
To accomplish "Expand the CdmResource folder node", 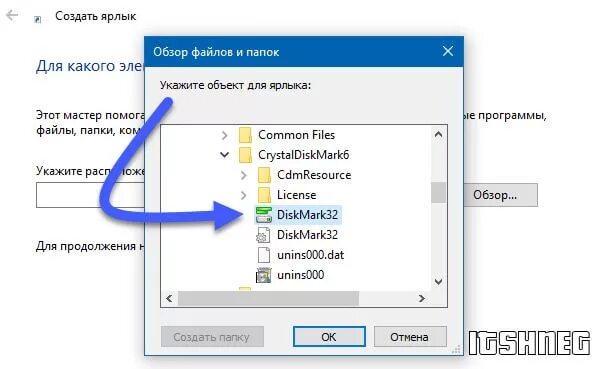I will (x=243, y=175).
